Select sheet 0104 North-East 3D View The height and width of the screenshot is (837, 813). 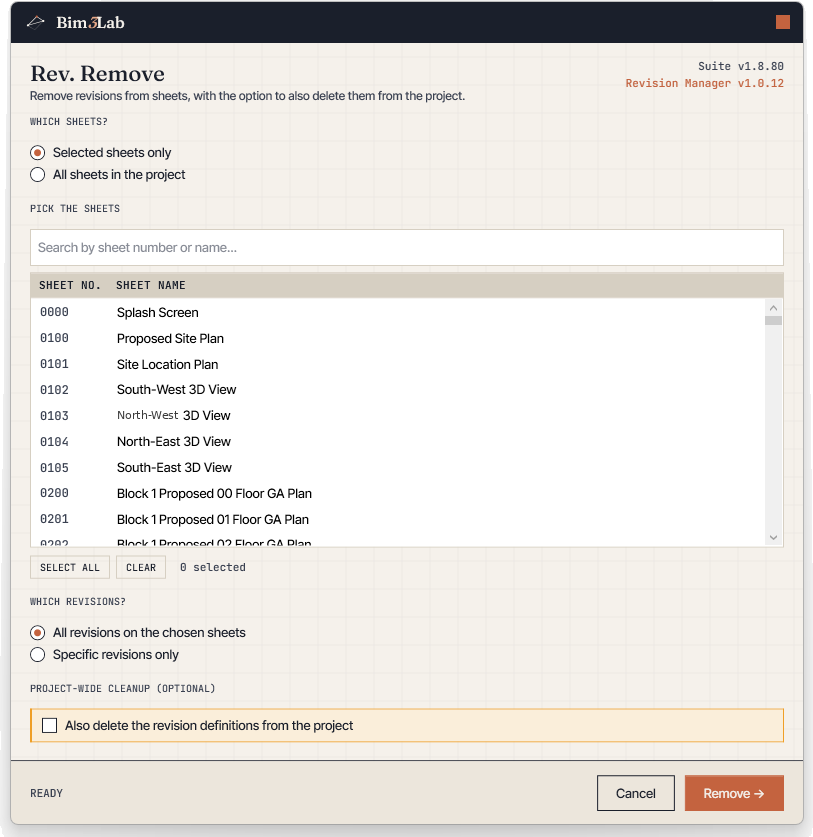pos(398,441)
